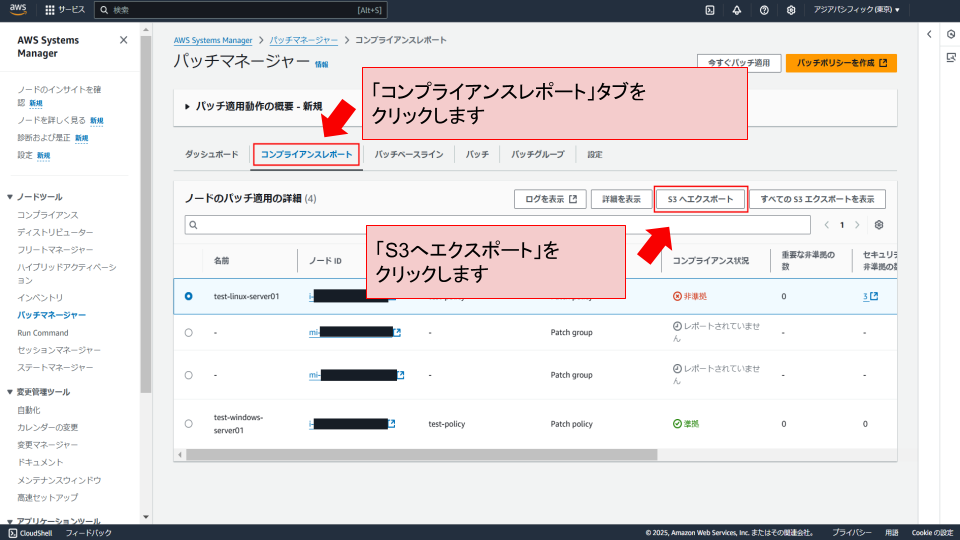The height and width of the screenshot is (540, 960).
Task: Click the notifications bell icon
Action: 737,10
